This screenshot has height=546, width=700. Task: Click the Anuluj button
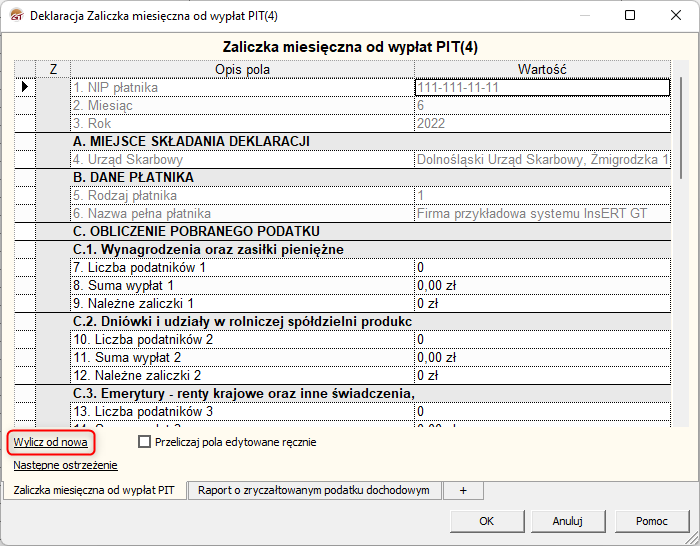point(567,521)
